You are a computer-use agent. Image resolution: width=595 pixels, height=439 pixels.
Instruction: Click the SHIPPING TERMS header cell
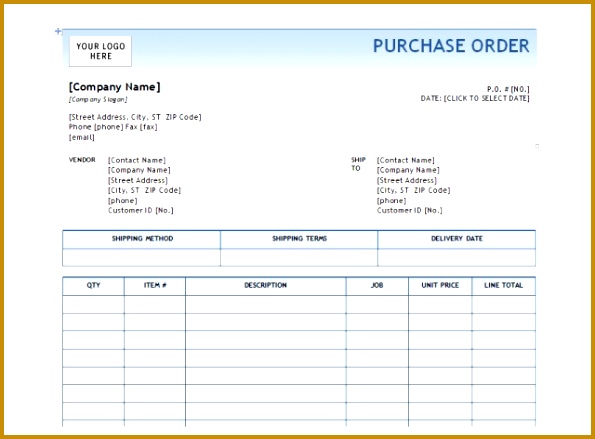coord(299,239)
